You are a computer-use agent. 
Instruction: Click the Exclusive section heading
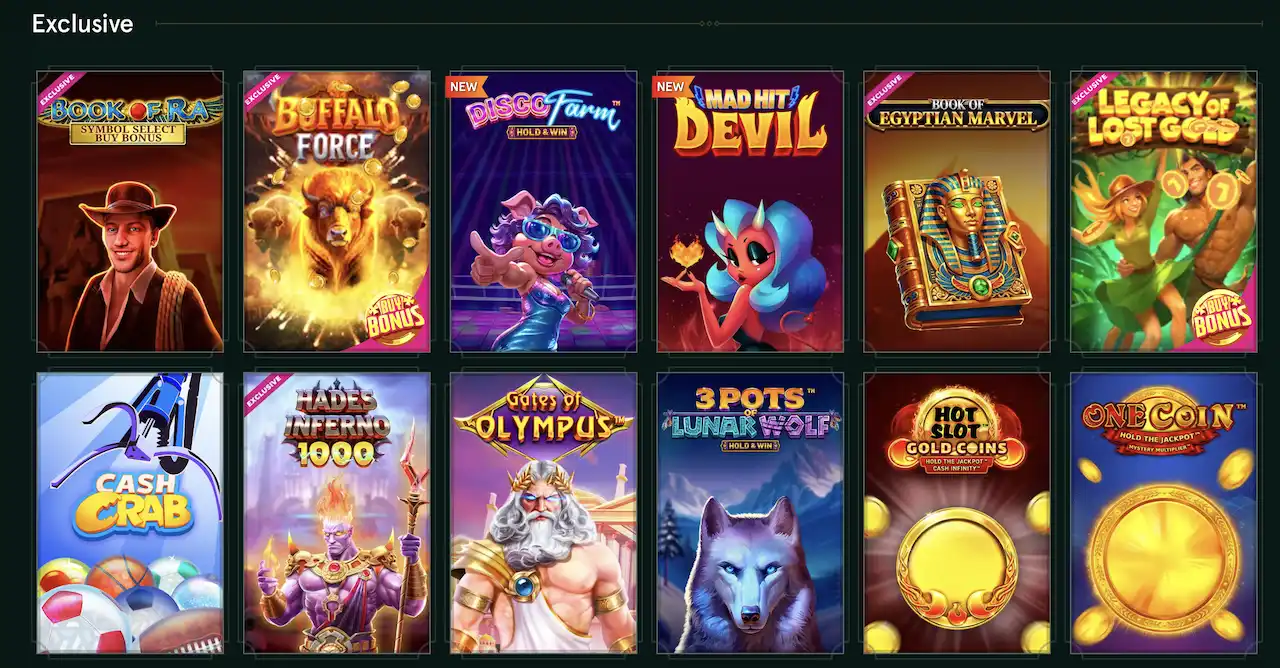point(82,24)
